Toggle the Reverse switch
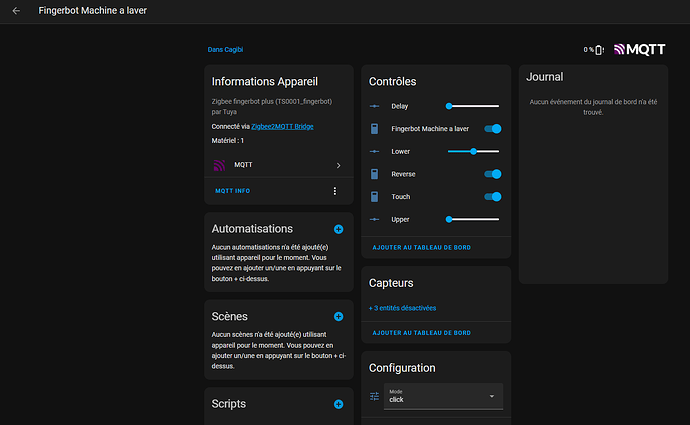 [x=493, y=174]
